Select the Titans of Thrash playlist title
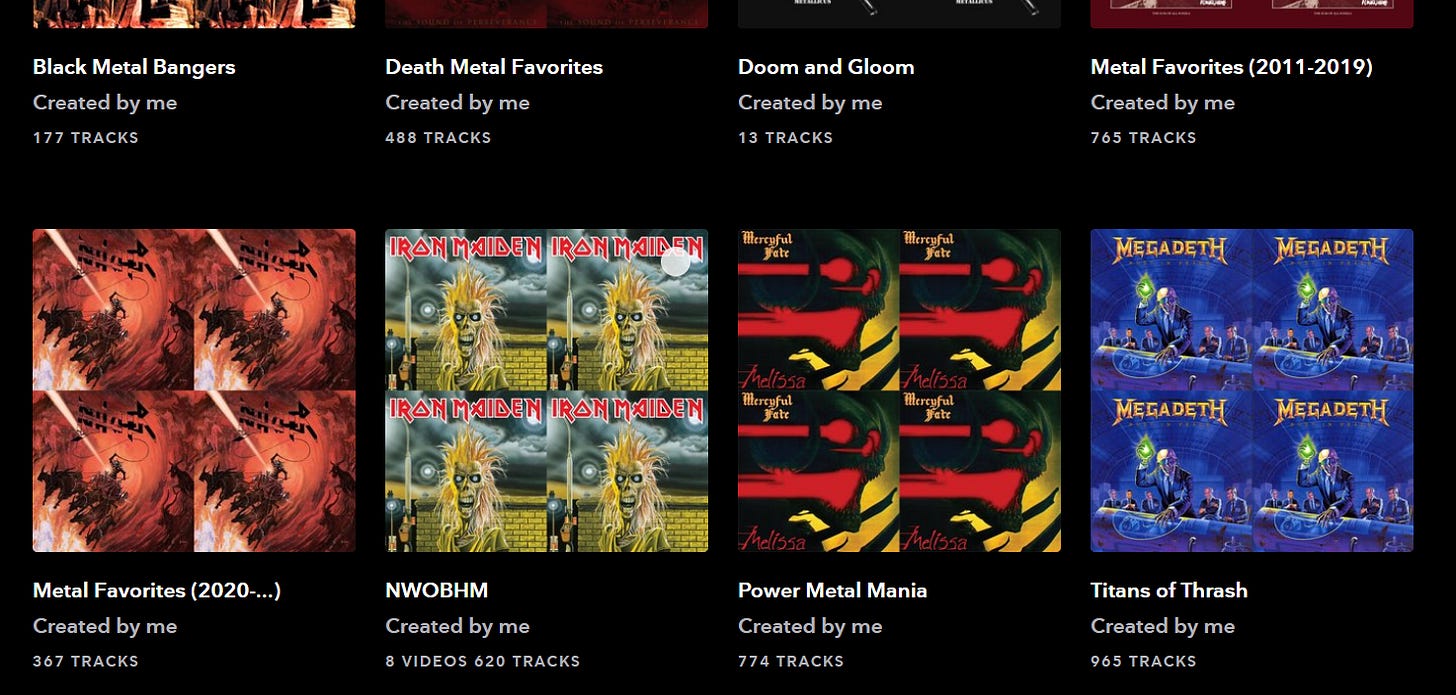 pyautogui.click(x=1169, y=590)
